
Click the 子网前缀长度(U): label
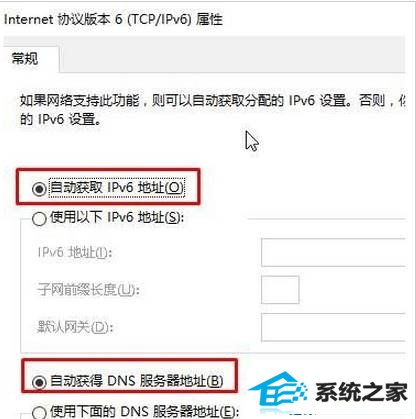(x=88, y=290)
